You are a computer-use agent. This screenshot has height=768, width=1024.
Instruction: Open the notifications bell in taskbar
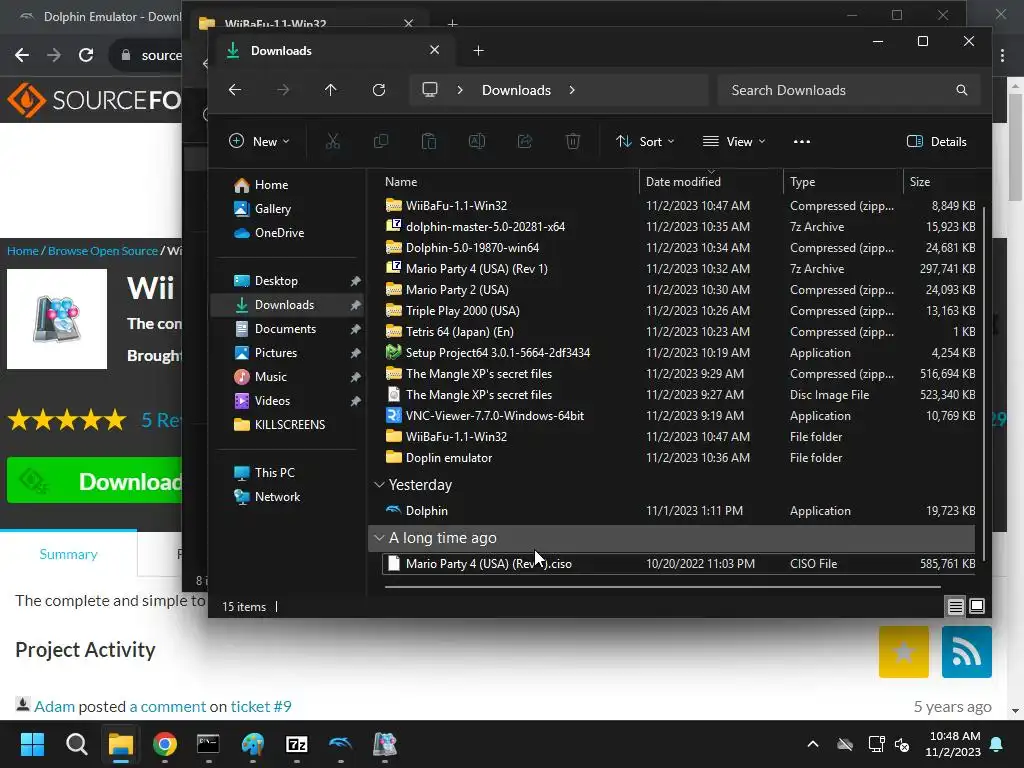coord(997,744)
